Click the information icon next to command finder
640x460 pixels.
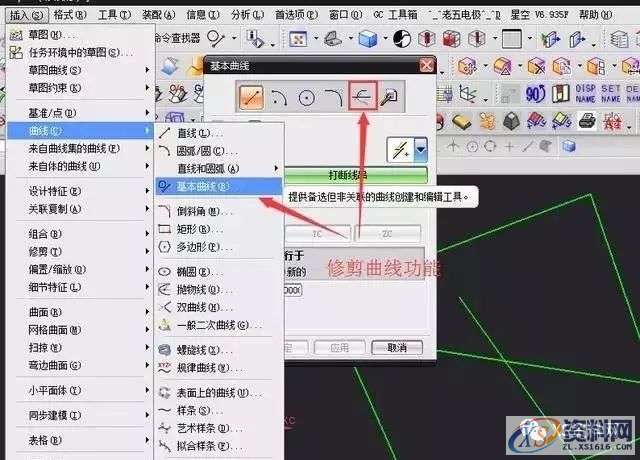click(x=255, y=38)
